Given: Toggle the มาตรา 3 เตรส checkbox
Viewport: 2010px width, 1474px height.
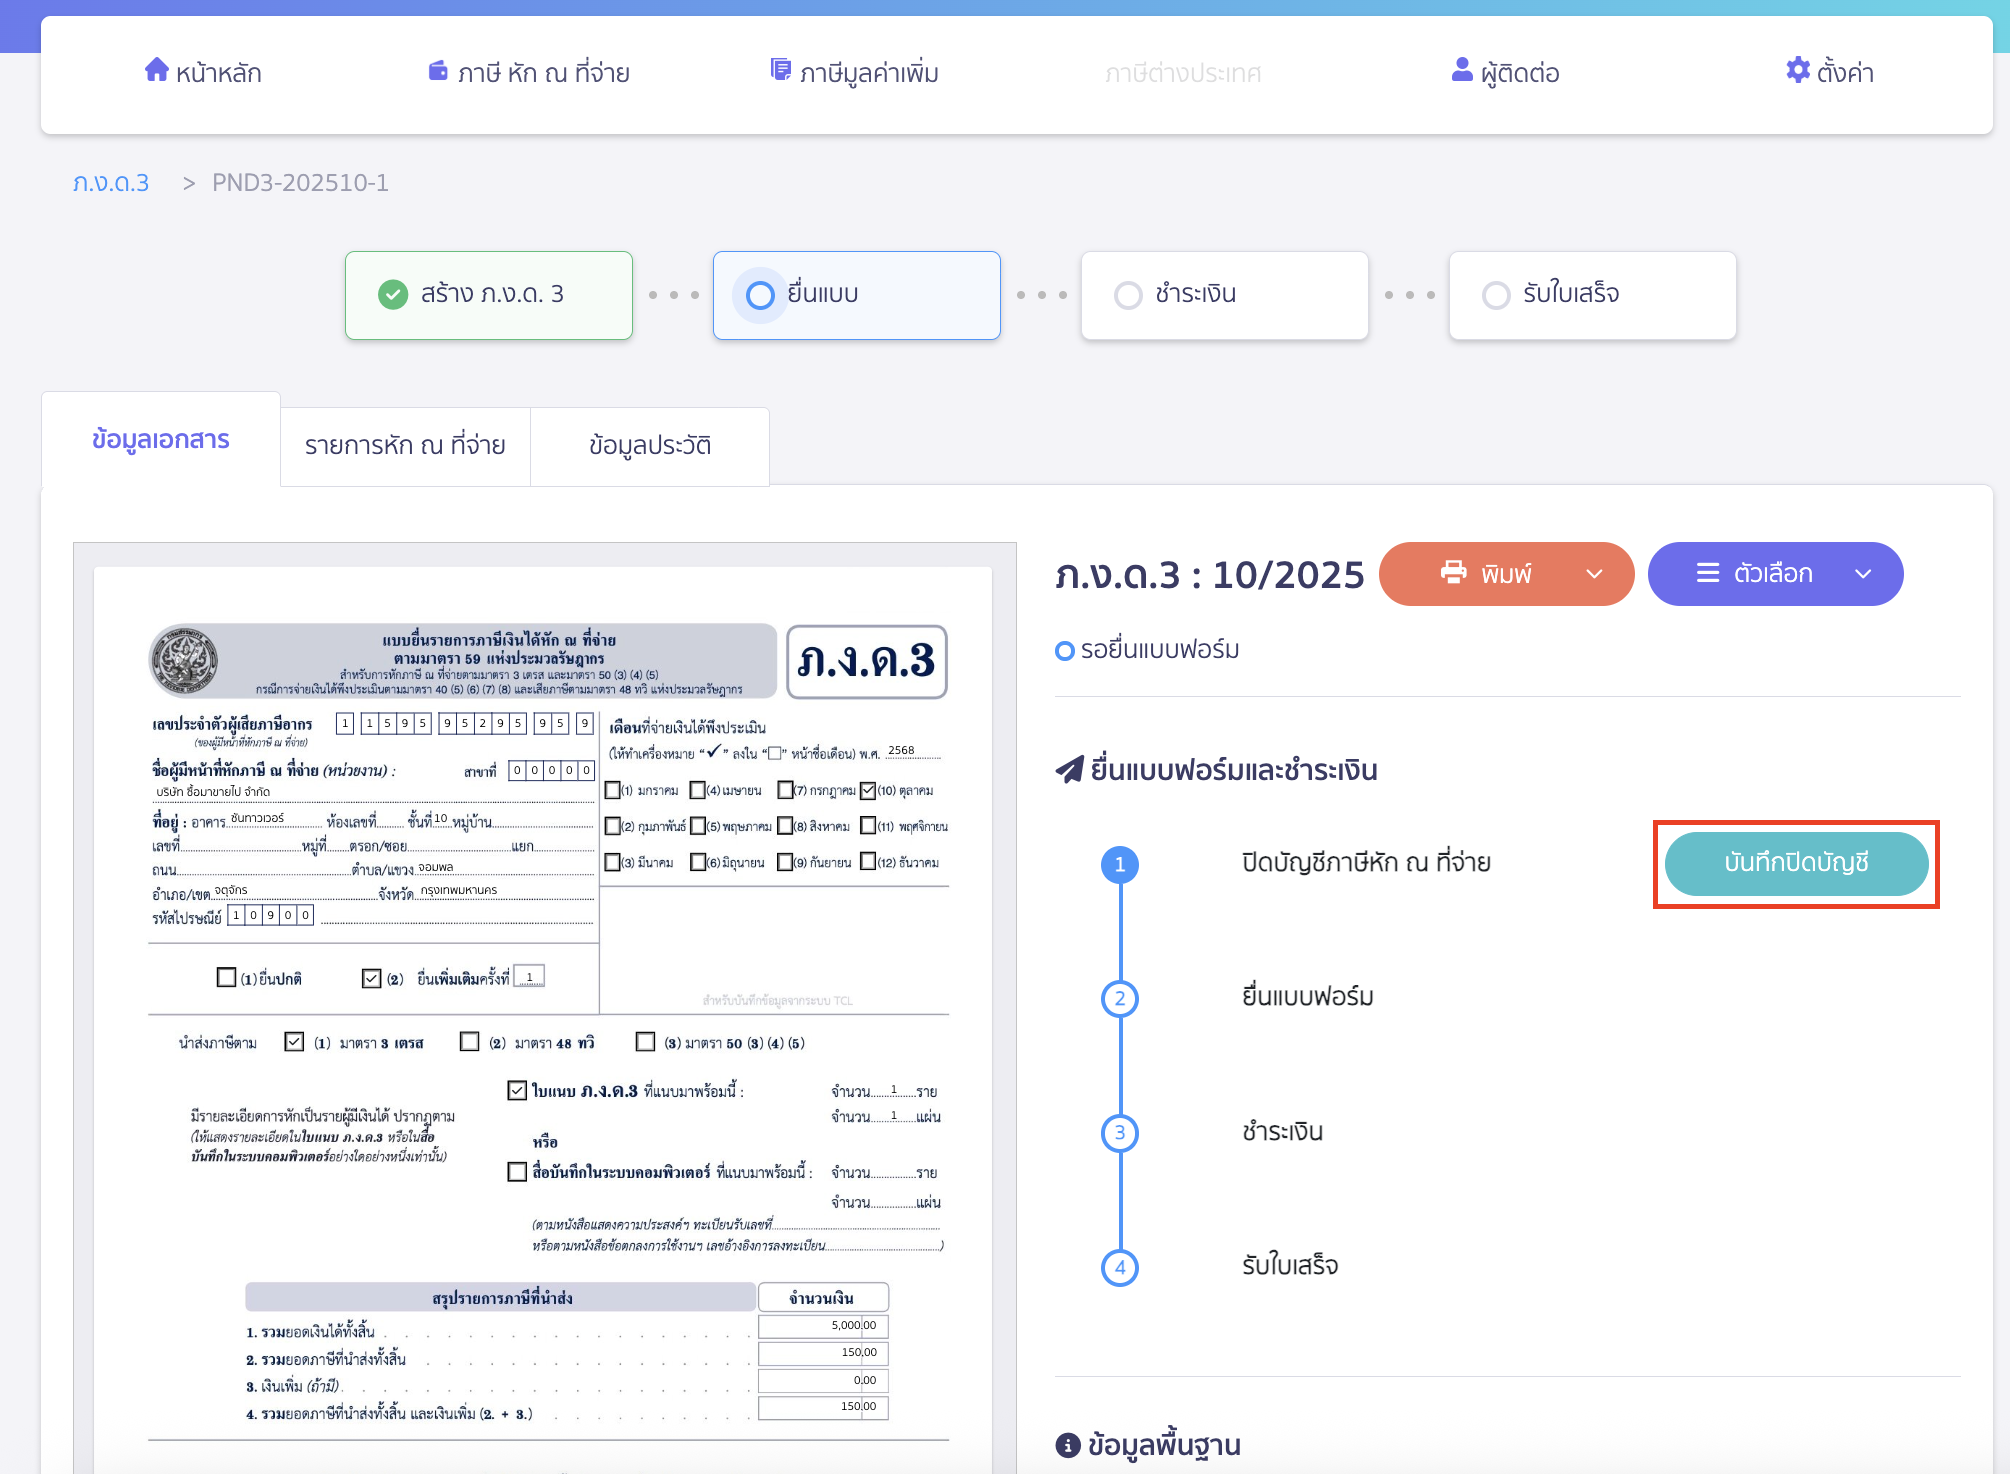Looking at the screenshot, I should click(x=294, y=1042).
